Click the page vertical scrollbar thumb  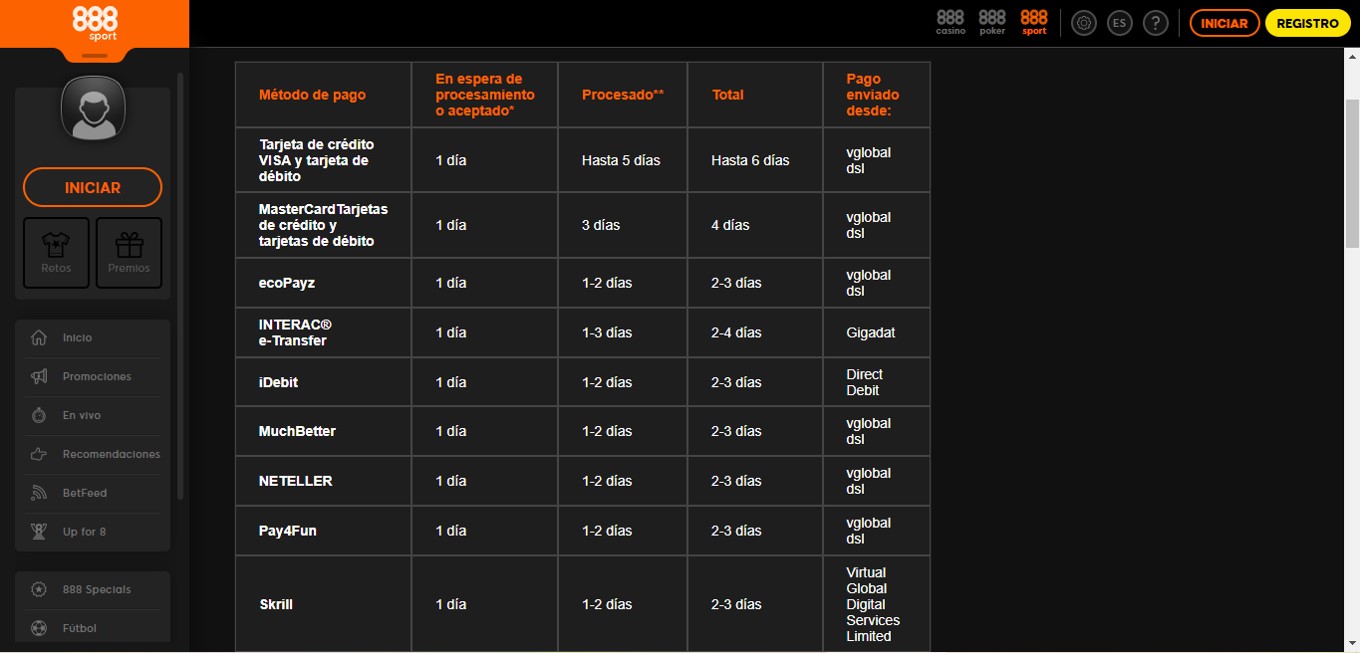tap(1352, 173)
